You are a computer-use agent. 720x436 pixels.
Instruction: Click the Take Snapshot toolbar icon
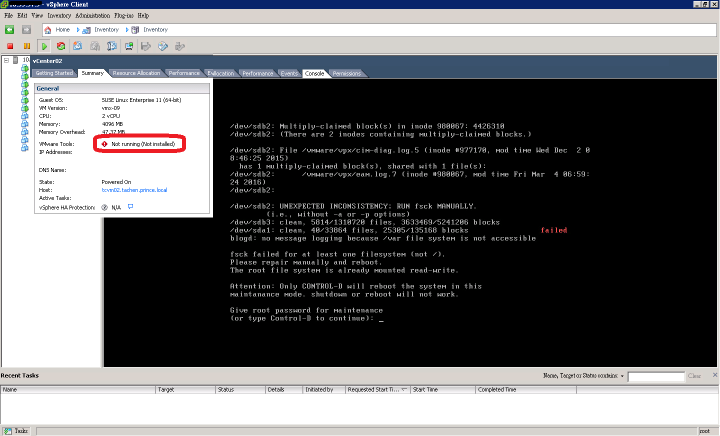[x=78, y=46]
